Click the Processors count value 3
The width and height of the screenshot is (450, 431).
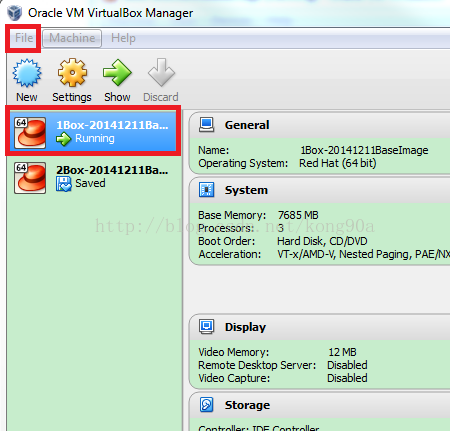pyautogui.click(x=281, y=228)
